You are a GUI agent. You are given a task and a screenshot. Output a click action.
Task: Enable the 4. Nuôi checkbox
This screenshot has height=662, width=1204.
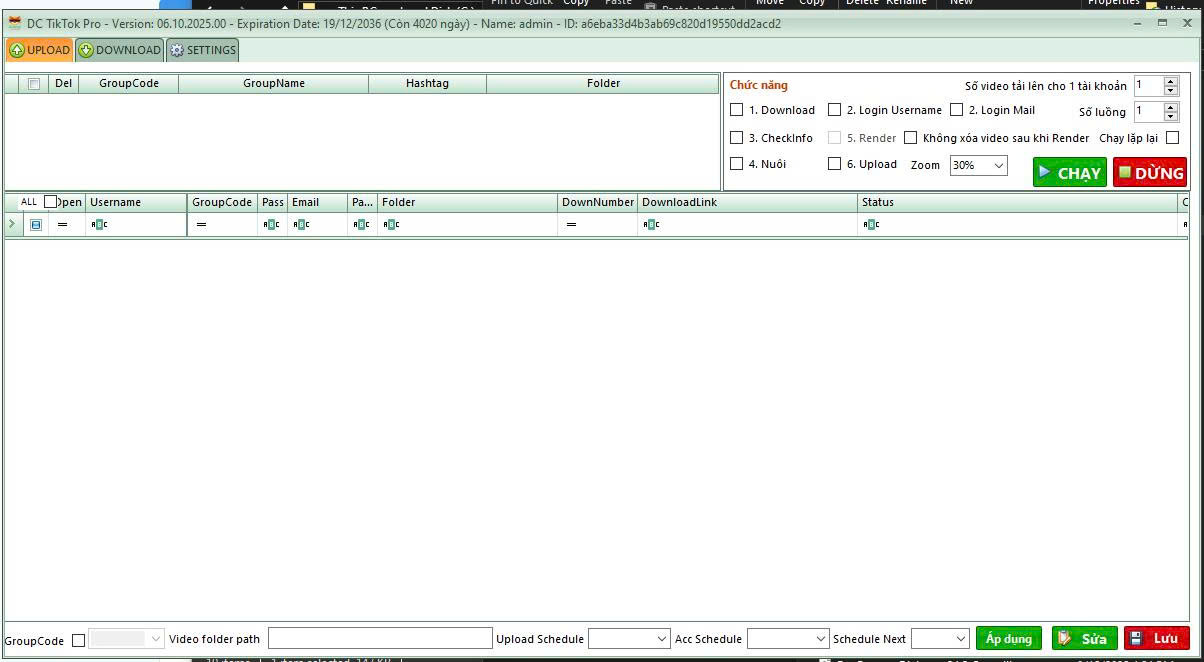(x=737, y=164)
